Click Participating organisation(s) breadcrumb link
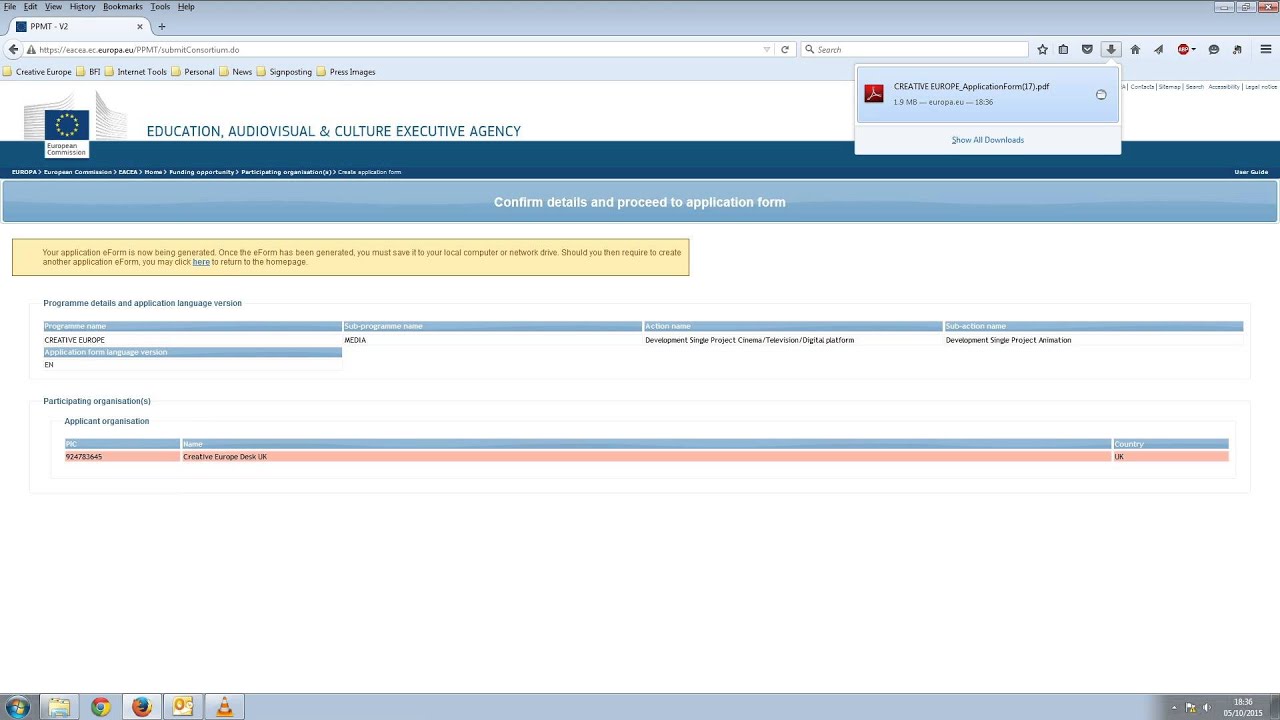Image resolution: width=1280 pixels, height=720 pixels. tap(286, 172)
